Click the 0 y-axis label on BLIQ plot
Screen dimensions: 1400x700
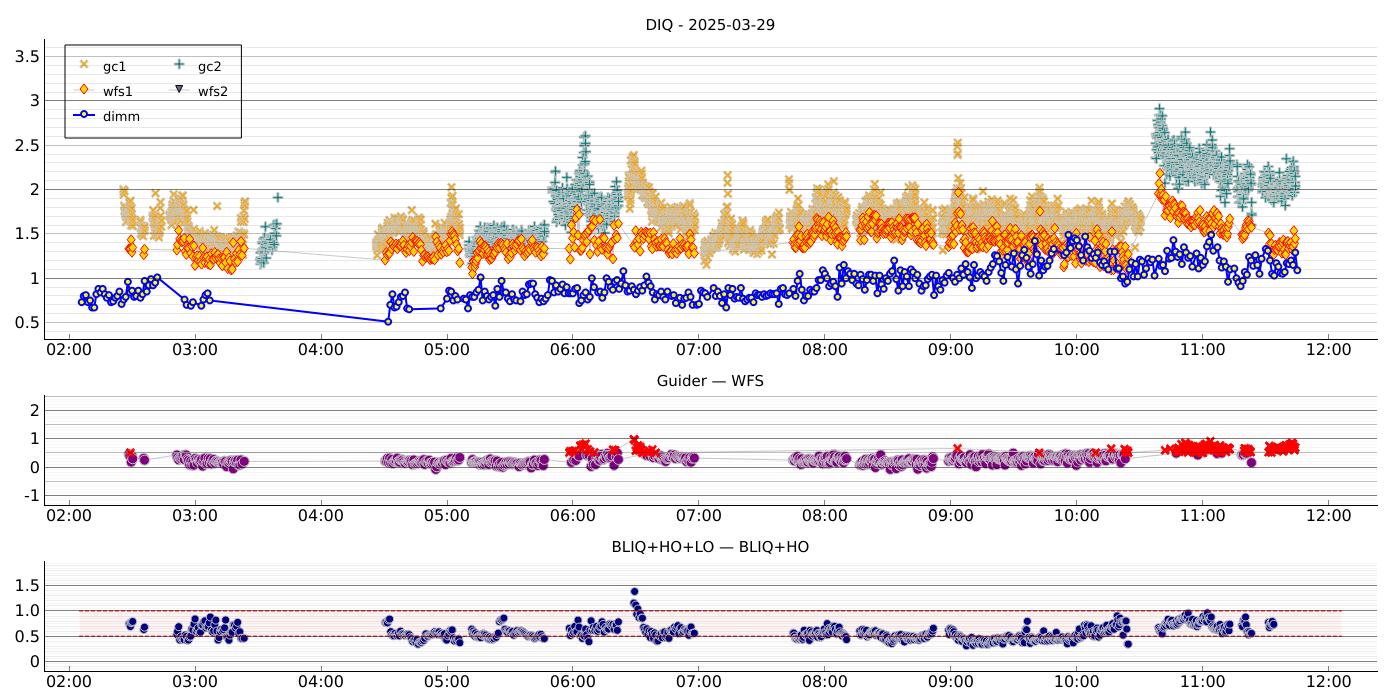[34, 662]
